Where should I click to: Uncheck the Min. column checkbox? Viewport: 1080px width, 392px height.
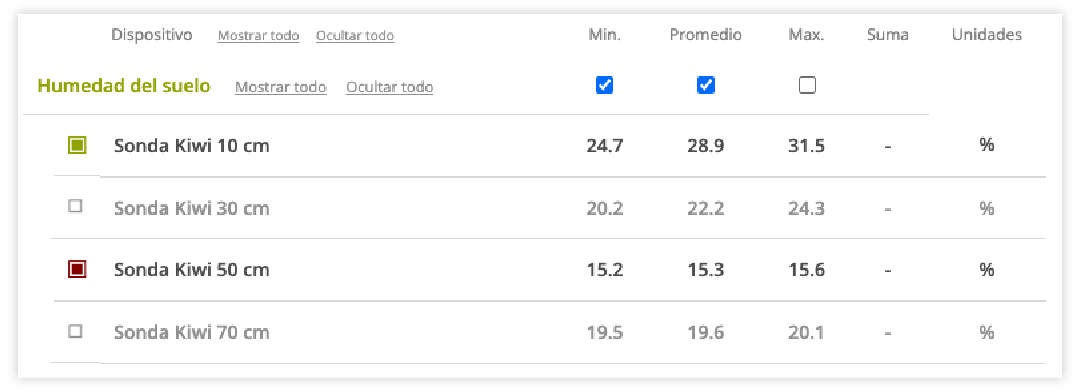(x=604, y=85)
